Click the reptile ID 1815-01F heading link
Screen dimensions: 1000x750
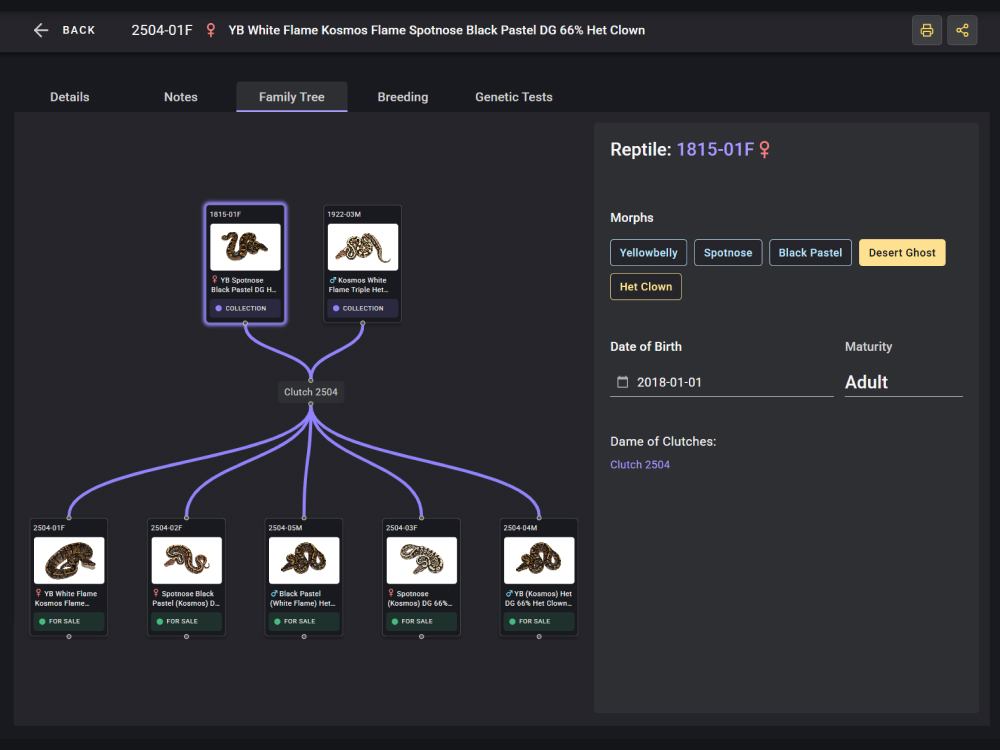coord(715,150)
